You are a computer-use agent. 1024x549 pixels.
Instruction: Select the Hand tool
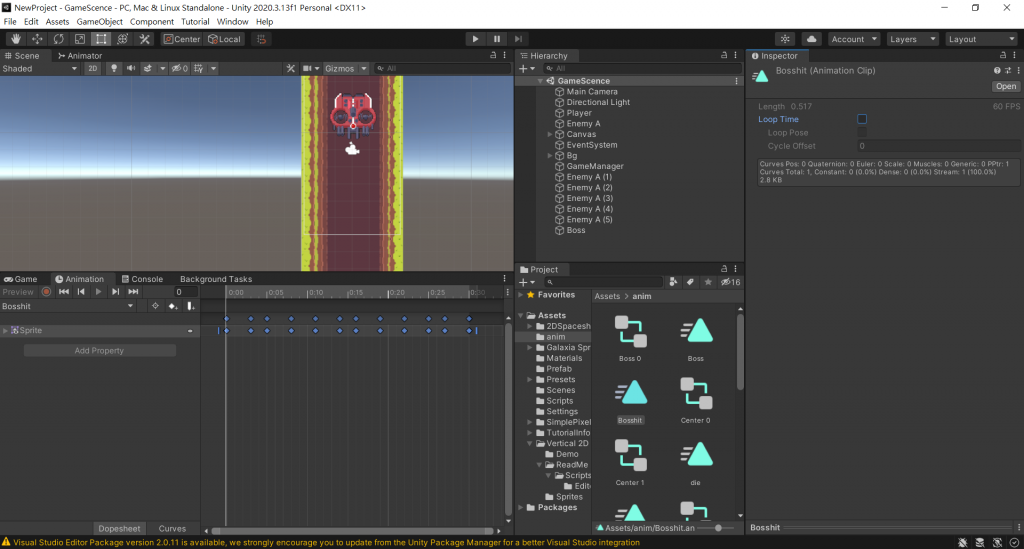click(x=16, y=39)
